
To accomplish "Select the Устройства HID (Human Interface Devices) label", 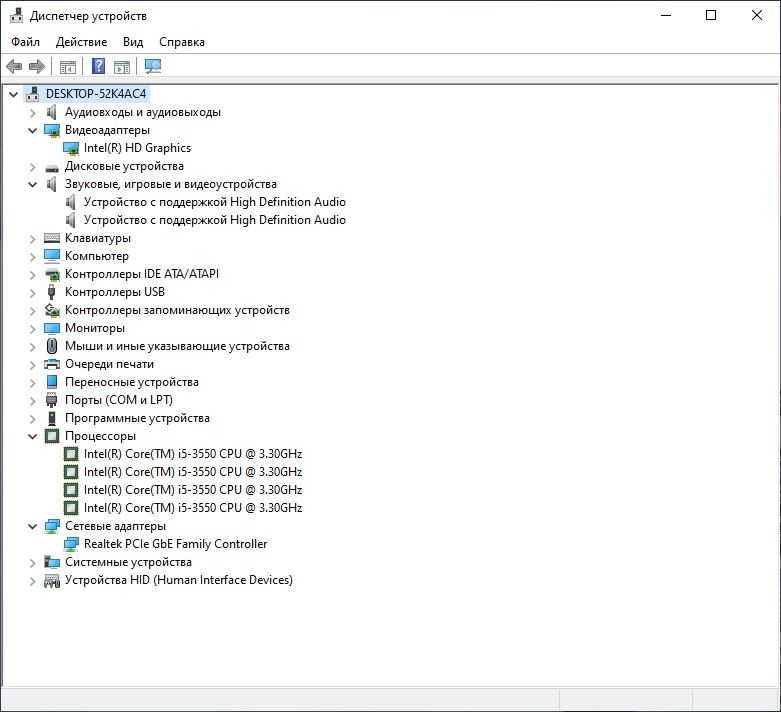I will [179, 580].
